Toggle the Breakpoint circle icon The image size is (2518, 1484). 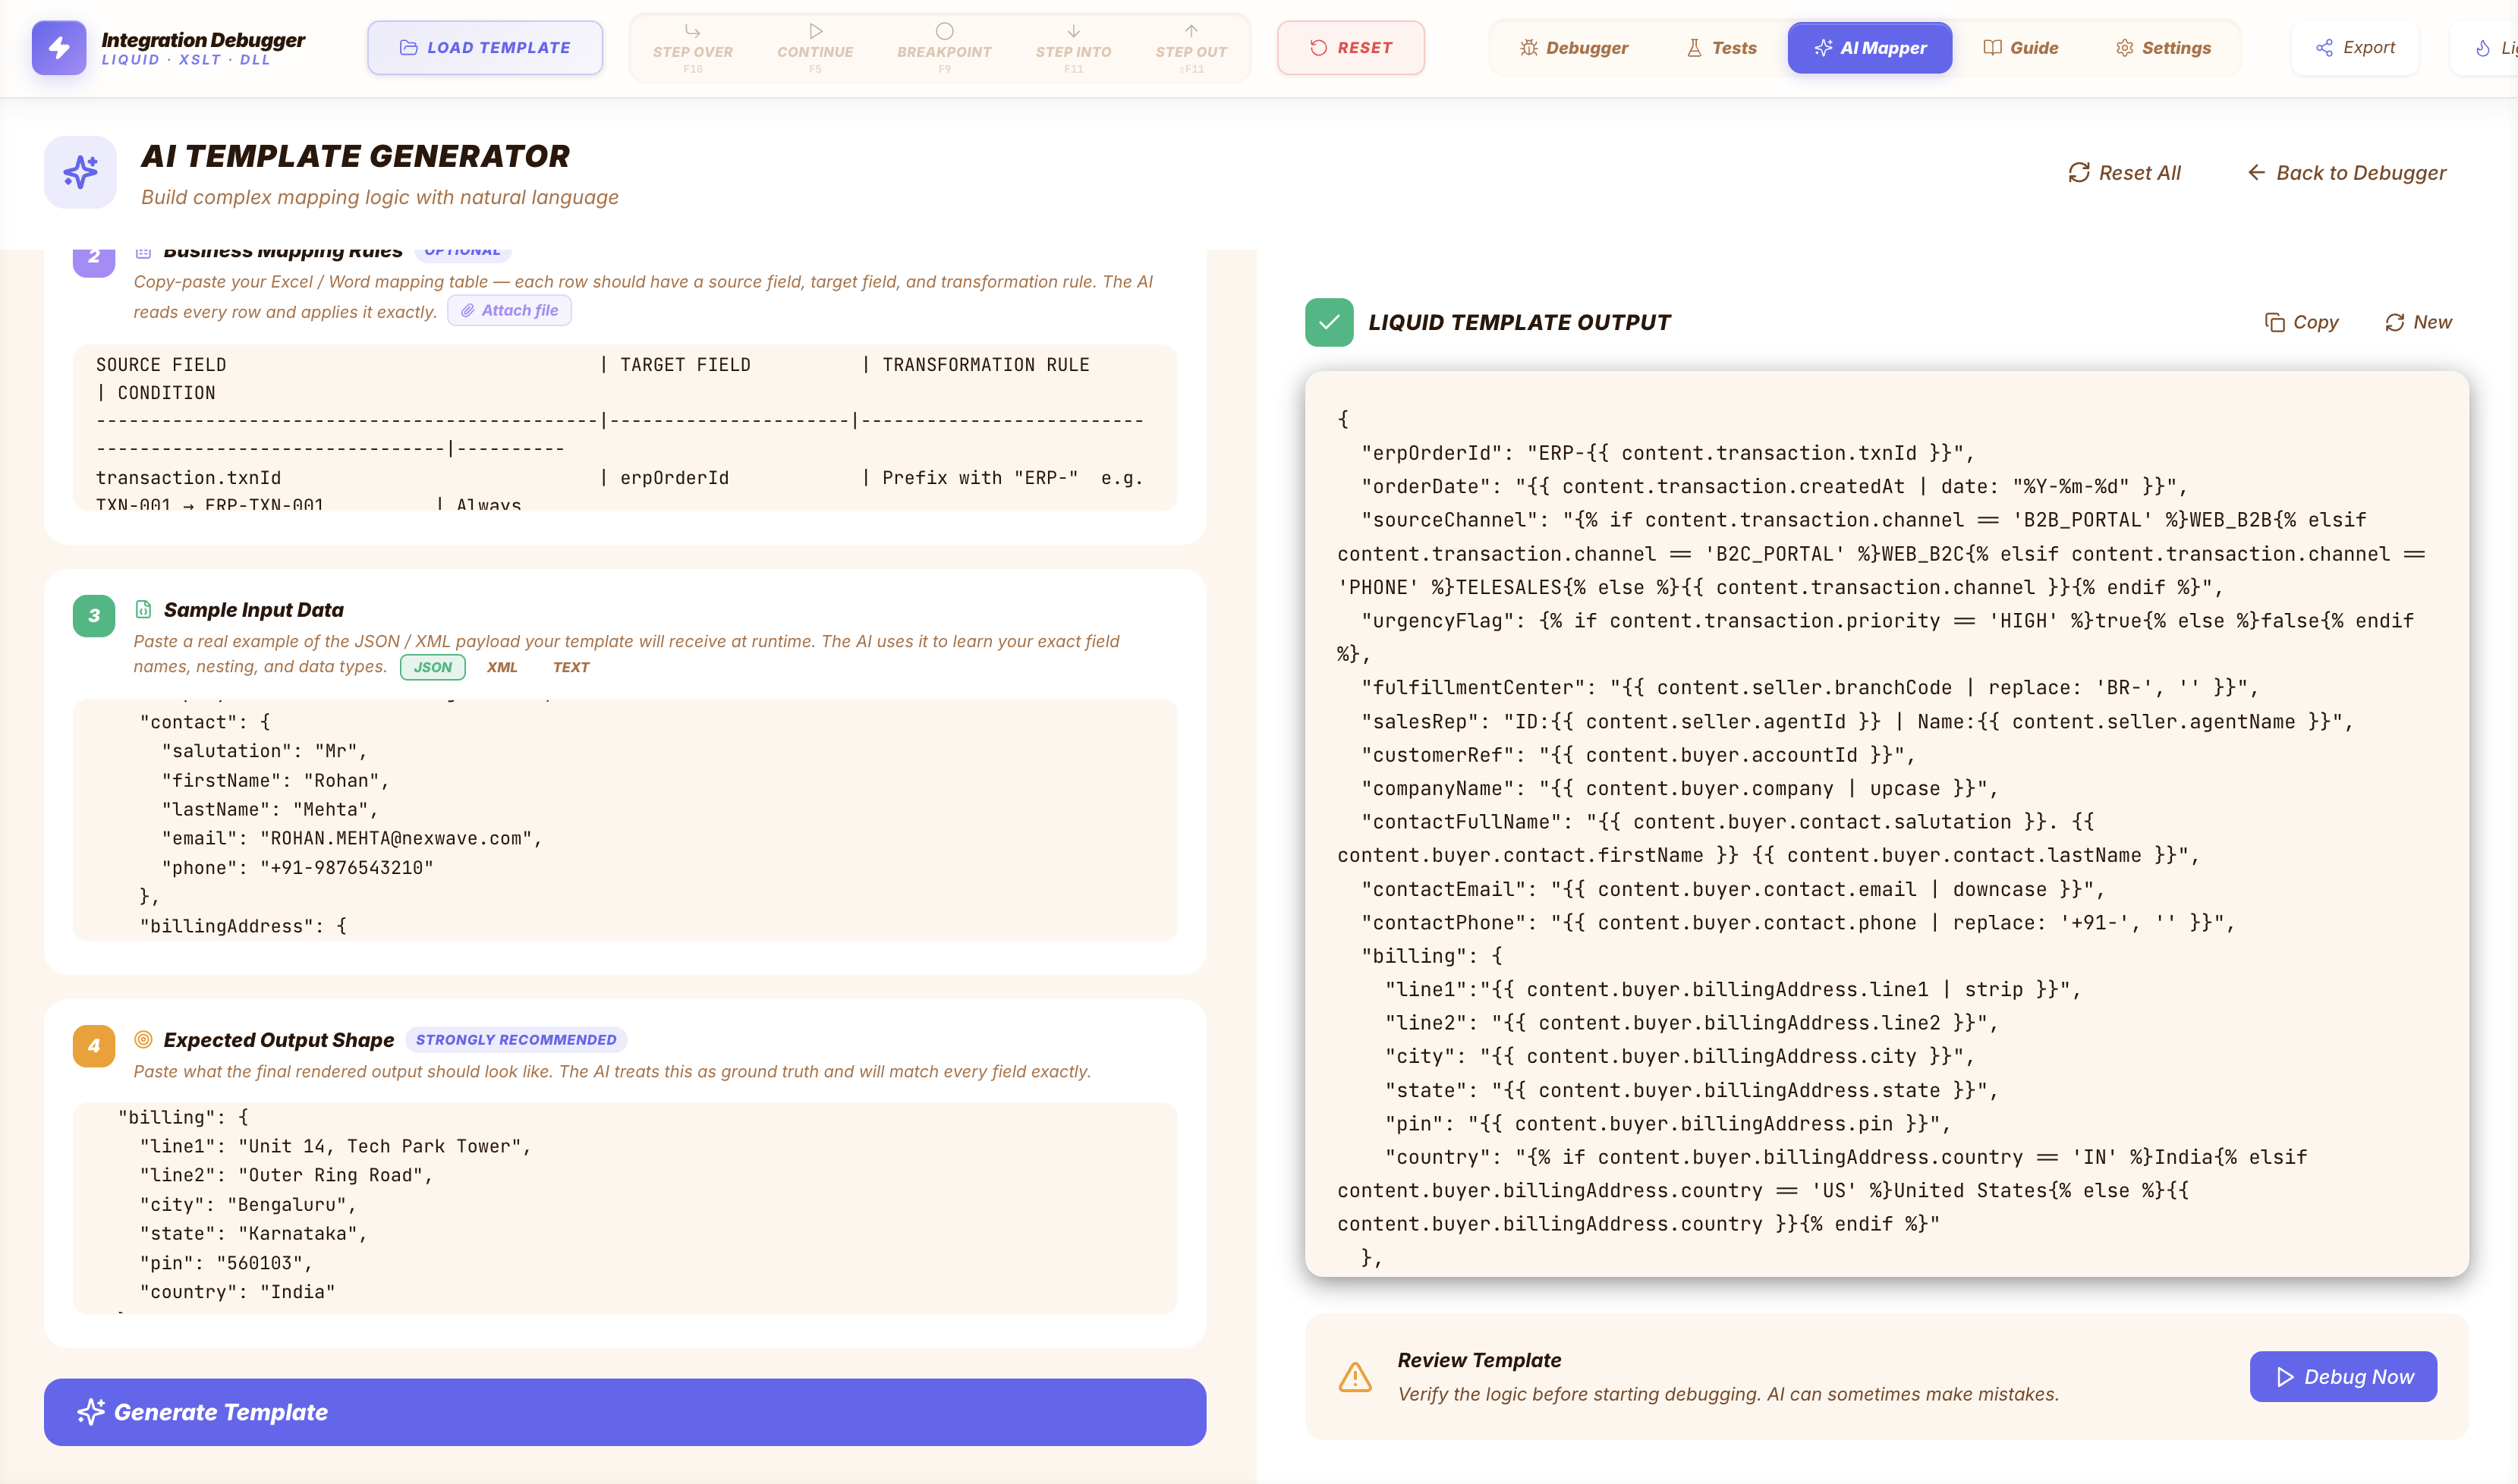pos(944,31)
